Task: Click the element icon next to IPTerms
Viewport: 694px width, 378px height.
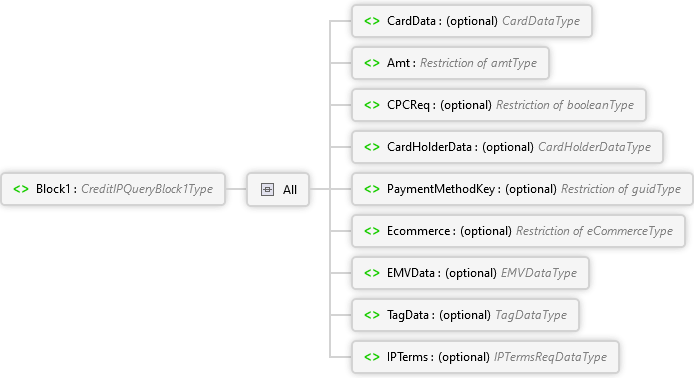Action: point(372,357)
